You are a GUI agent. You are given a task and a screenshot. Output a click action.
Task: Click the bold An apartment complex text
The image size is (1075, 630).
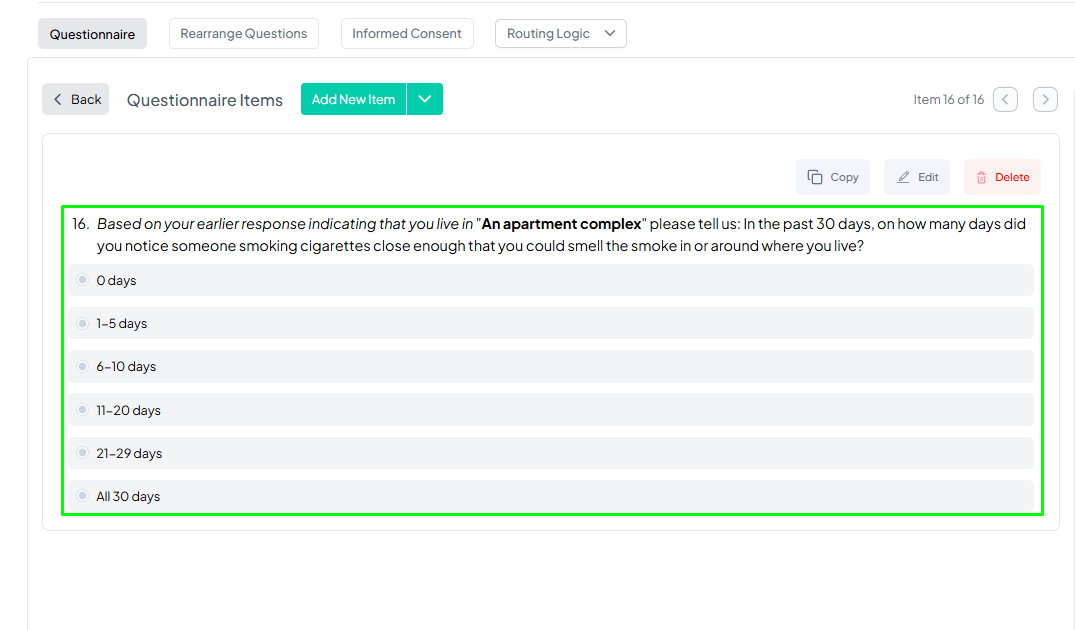[x=561, y=223]
